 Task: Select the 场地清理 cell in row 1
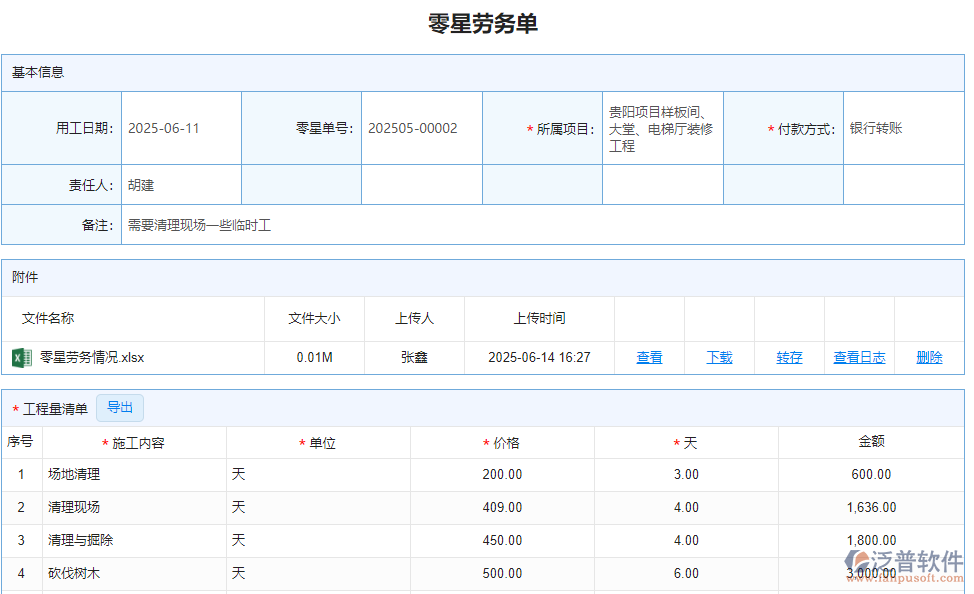tap(134, 474)
